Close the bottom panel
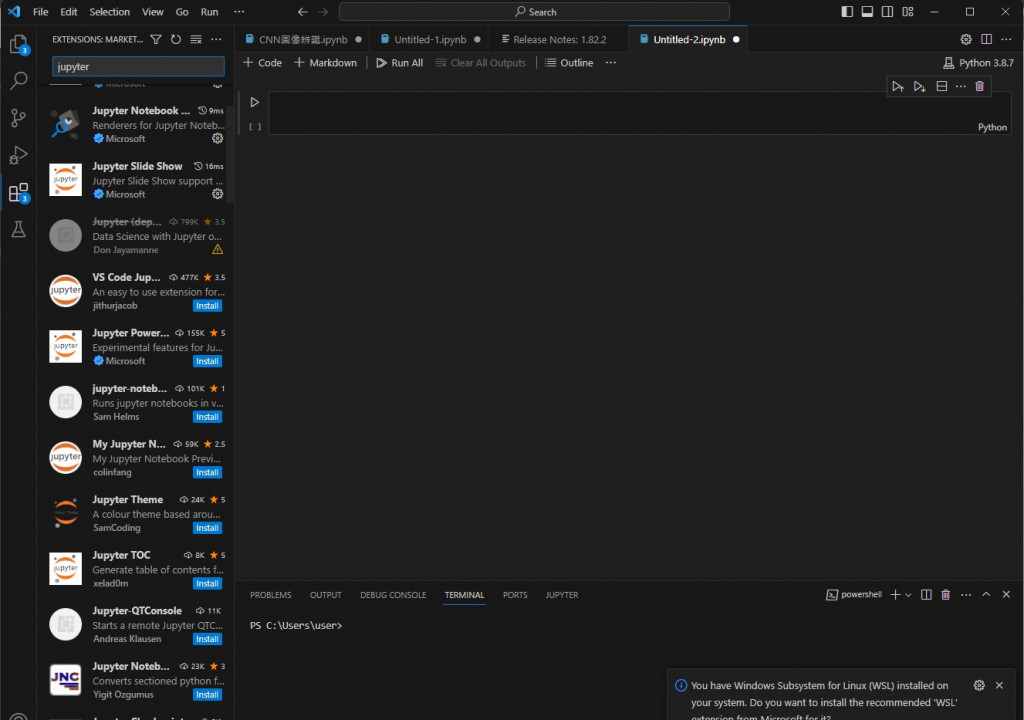 [x=1006, y=595]
